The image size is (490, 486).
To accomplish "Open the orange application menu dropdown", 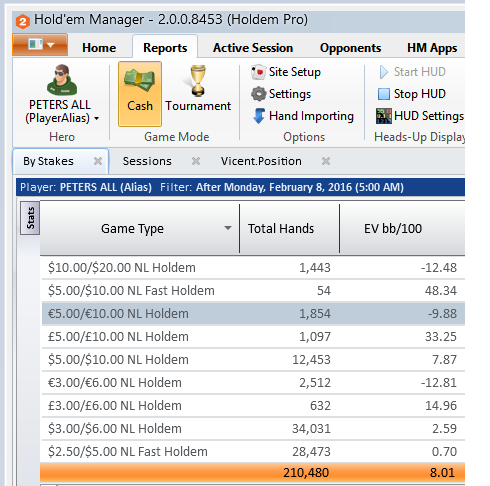I will click(x=40, y=45).
